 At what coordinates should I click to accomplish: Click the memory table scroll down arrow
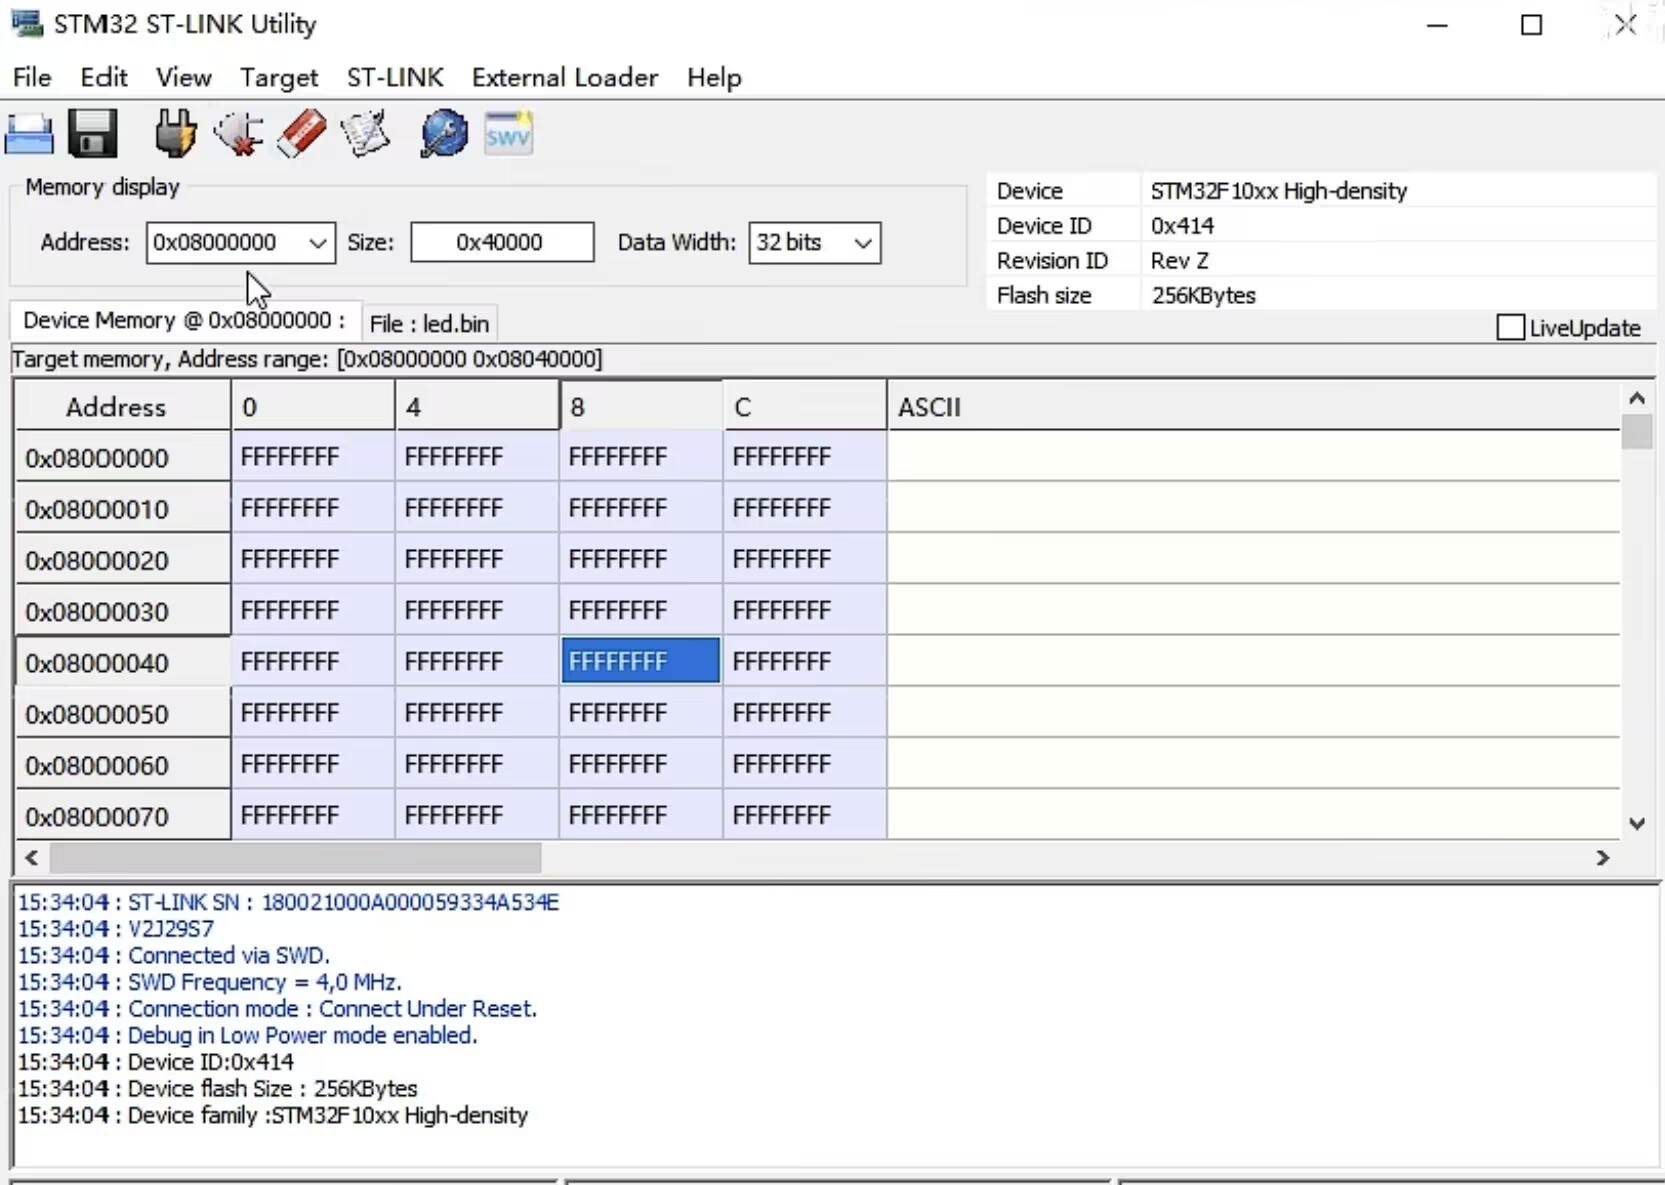1636,824
